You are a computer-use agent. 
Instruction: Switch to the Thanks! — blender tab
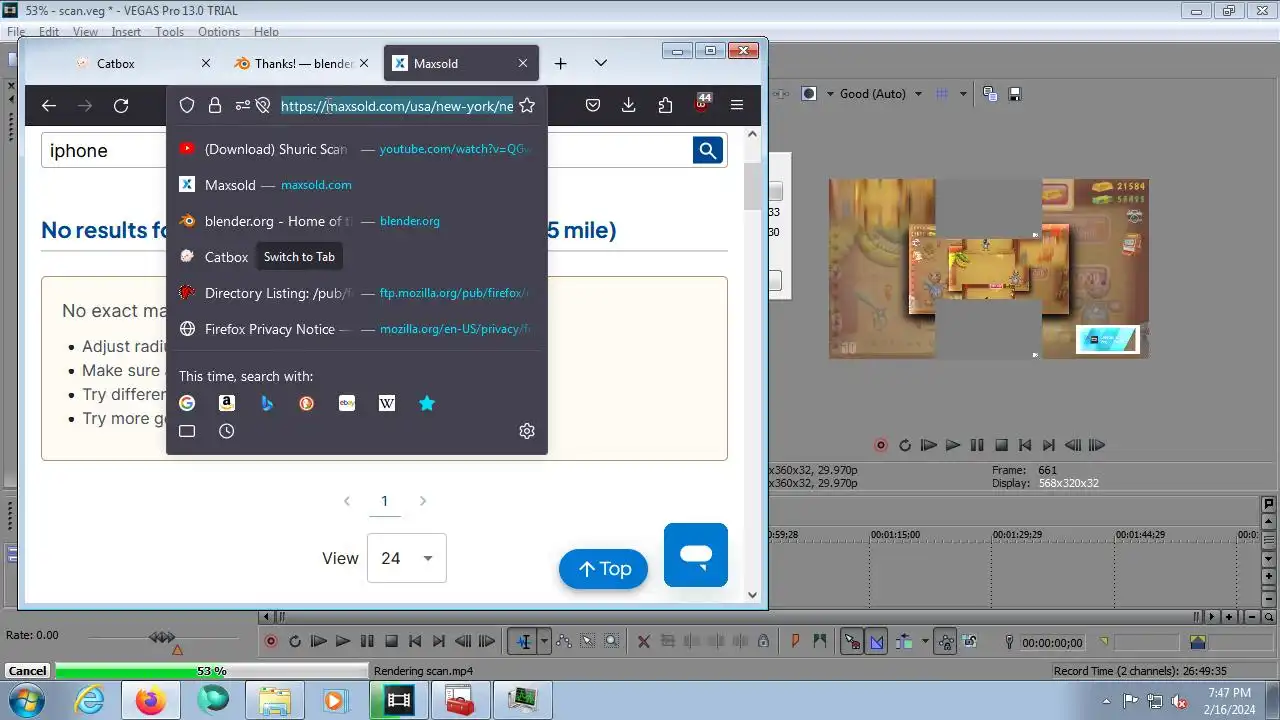click(x=303, y=63)
